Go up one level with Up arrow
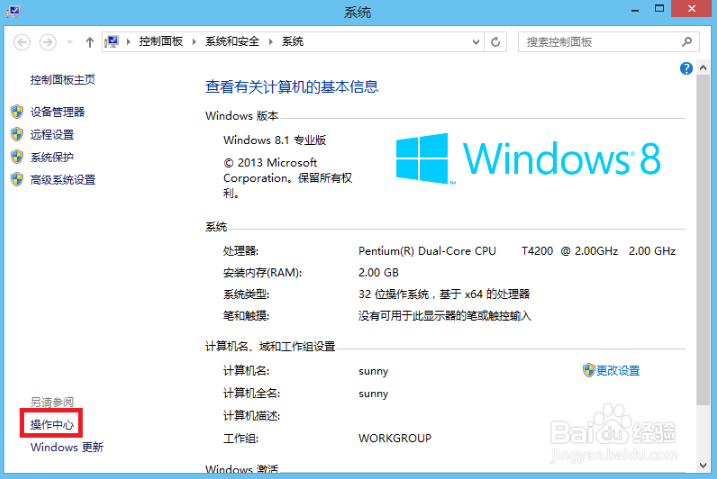The height and width of the screenshot is (479, 717). point(90,42)
